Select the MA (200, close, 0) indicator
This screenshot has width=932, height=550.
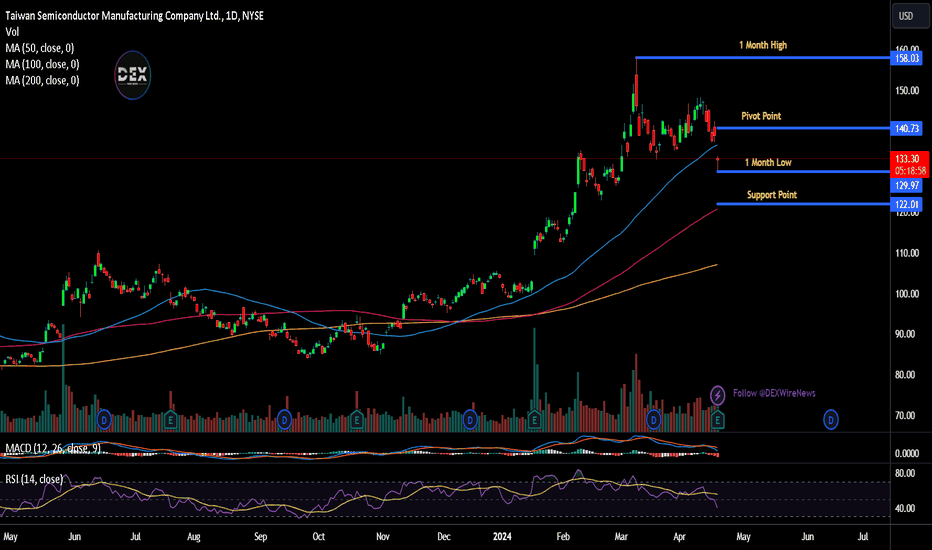42,80
